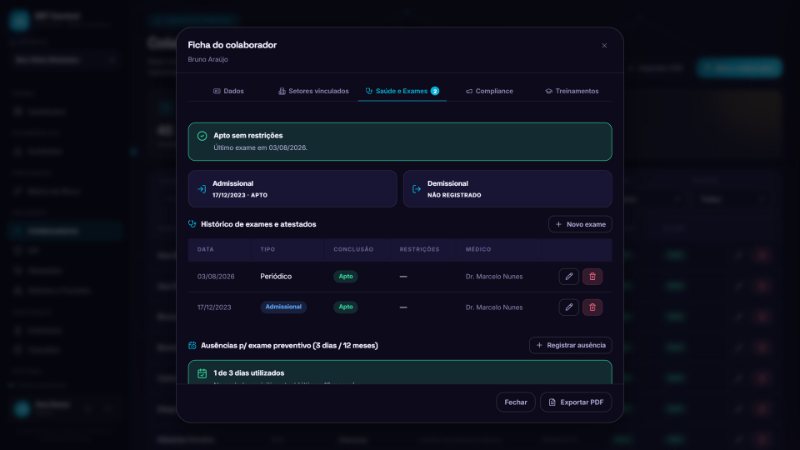Click the 1 de 3 dias utilizados banner

[x=400, y=372]
